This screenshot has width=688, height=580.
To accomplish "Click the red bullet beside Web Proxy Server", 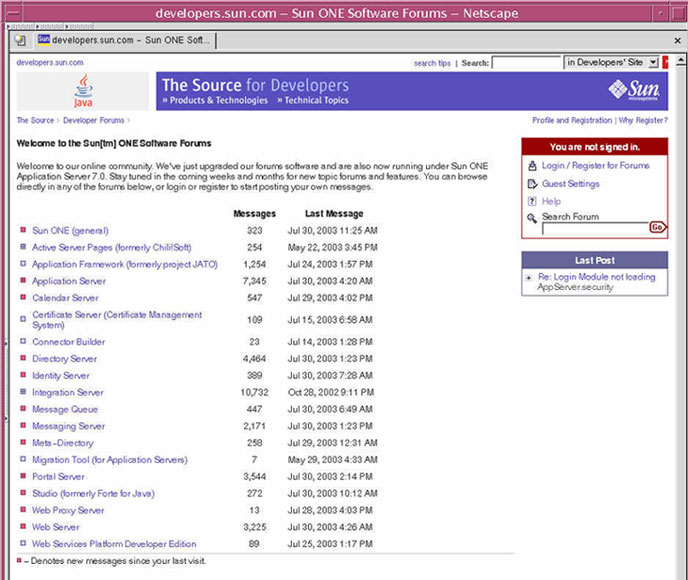I will pyautogui.click(x=23, y=509).
